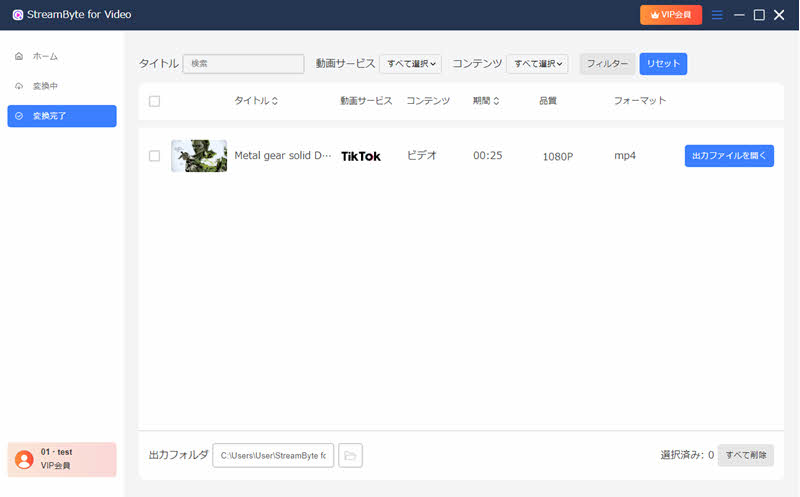The width and height of the screenshot is (800, 497).
Task: Maximize the StreamByte window
Action: pyautogui.click(x=759, y=15)
